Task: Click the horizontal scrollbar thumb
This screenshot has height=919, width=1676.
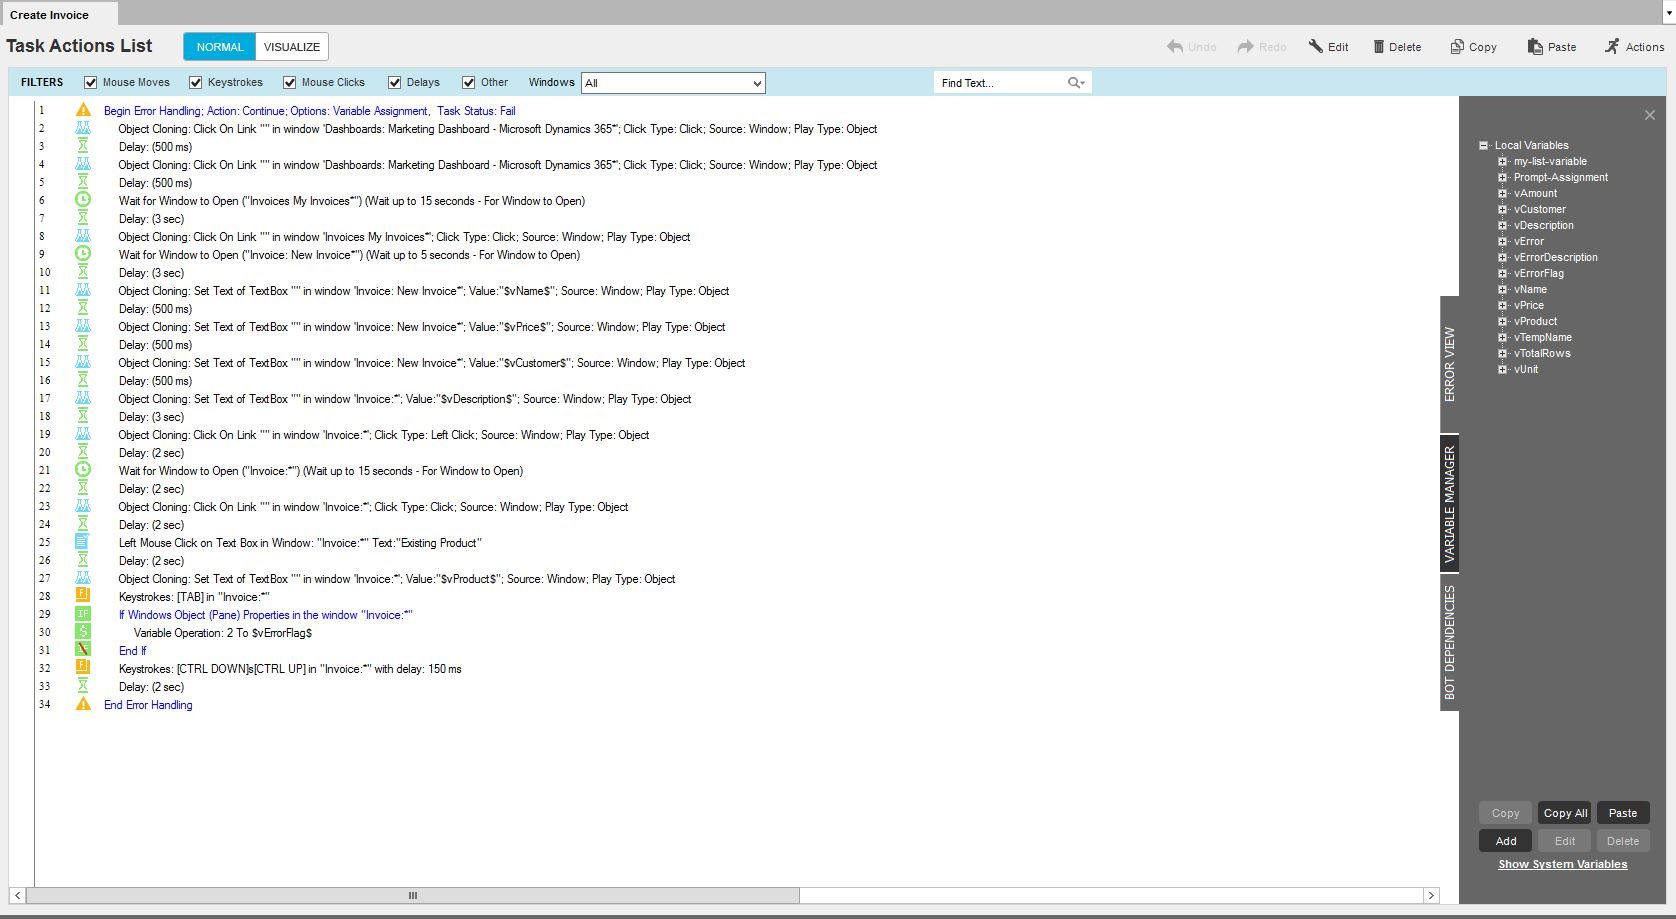Action: pyautogui.click(x=413, y=895)
